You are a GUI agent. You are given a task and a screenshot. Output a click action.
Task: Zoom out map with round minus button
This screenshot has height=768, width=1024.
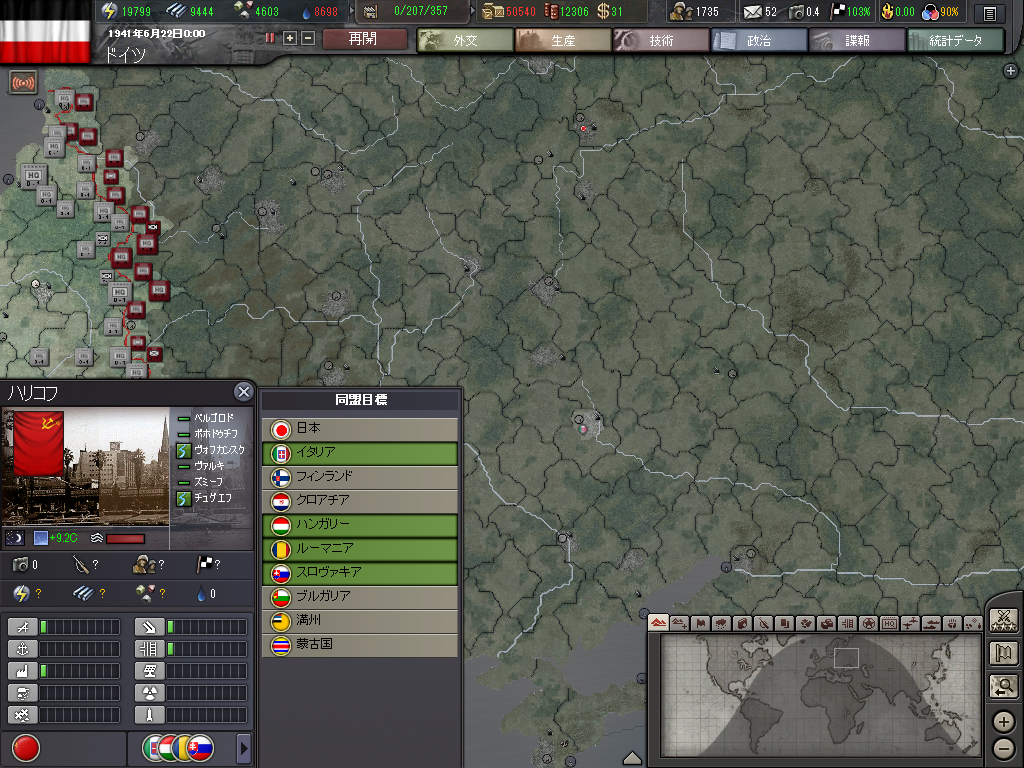[x=1004, y=748]
